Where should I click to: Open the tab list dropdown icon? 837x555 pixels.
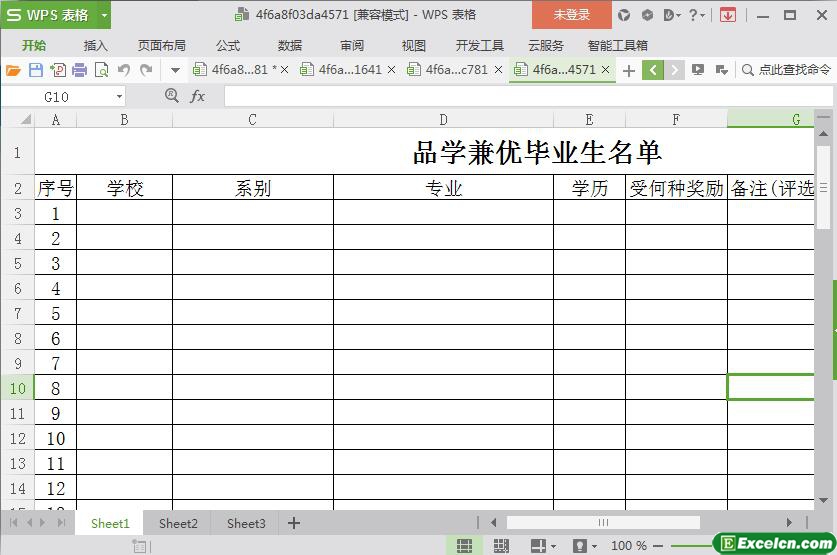(722, 70)
